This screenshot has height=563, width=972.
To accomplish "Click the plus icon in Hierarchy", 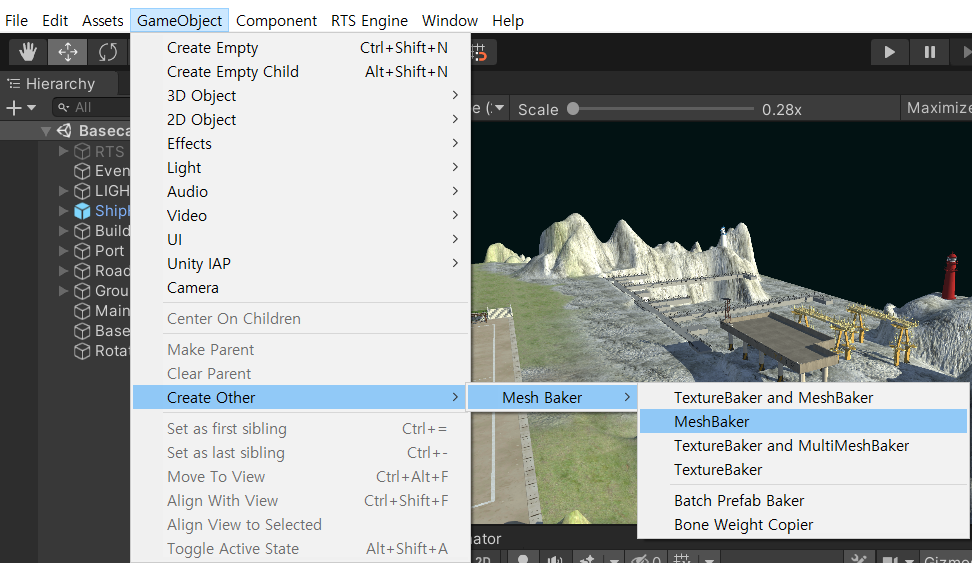I will tap(14, 108).
